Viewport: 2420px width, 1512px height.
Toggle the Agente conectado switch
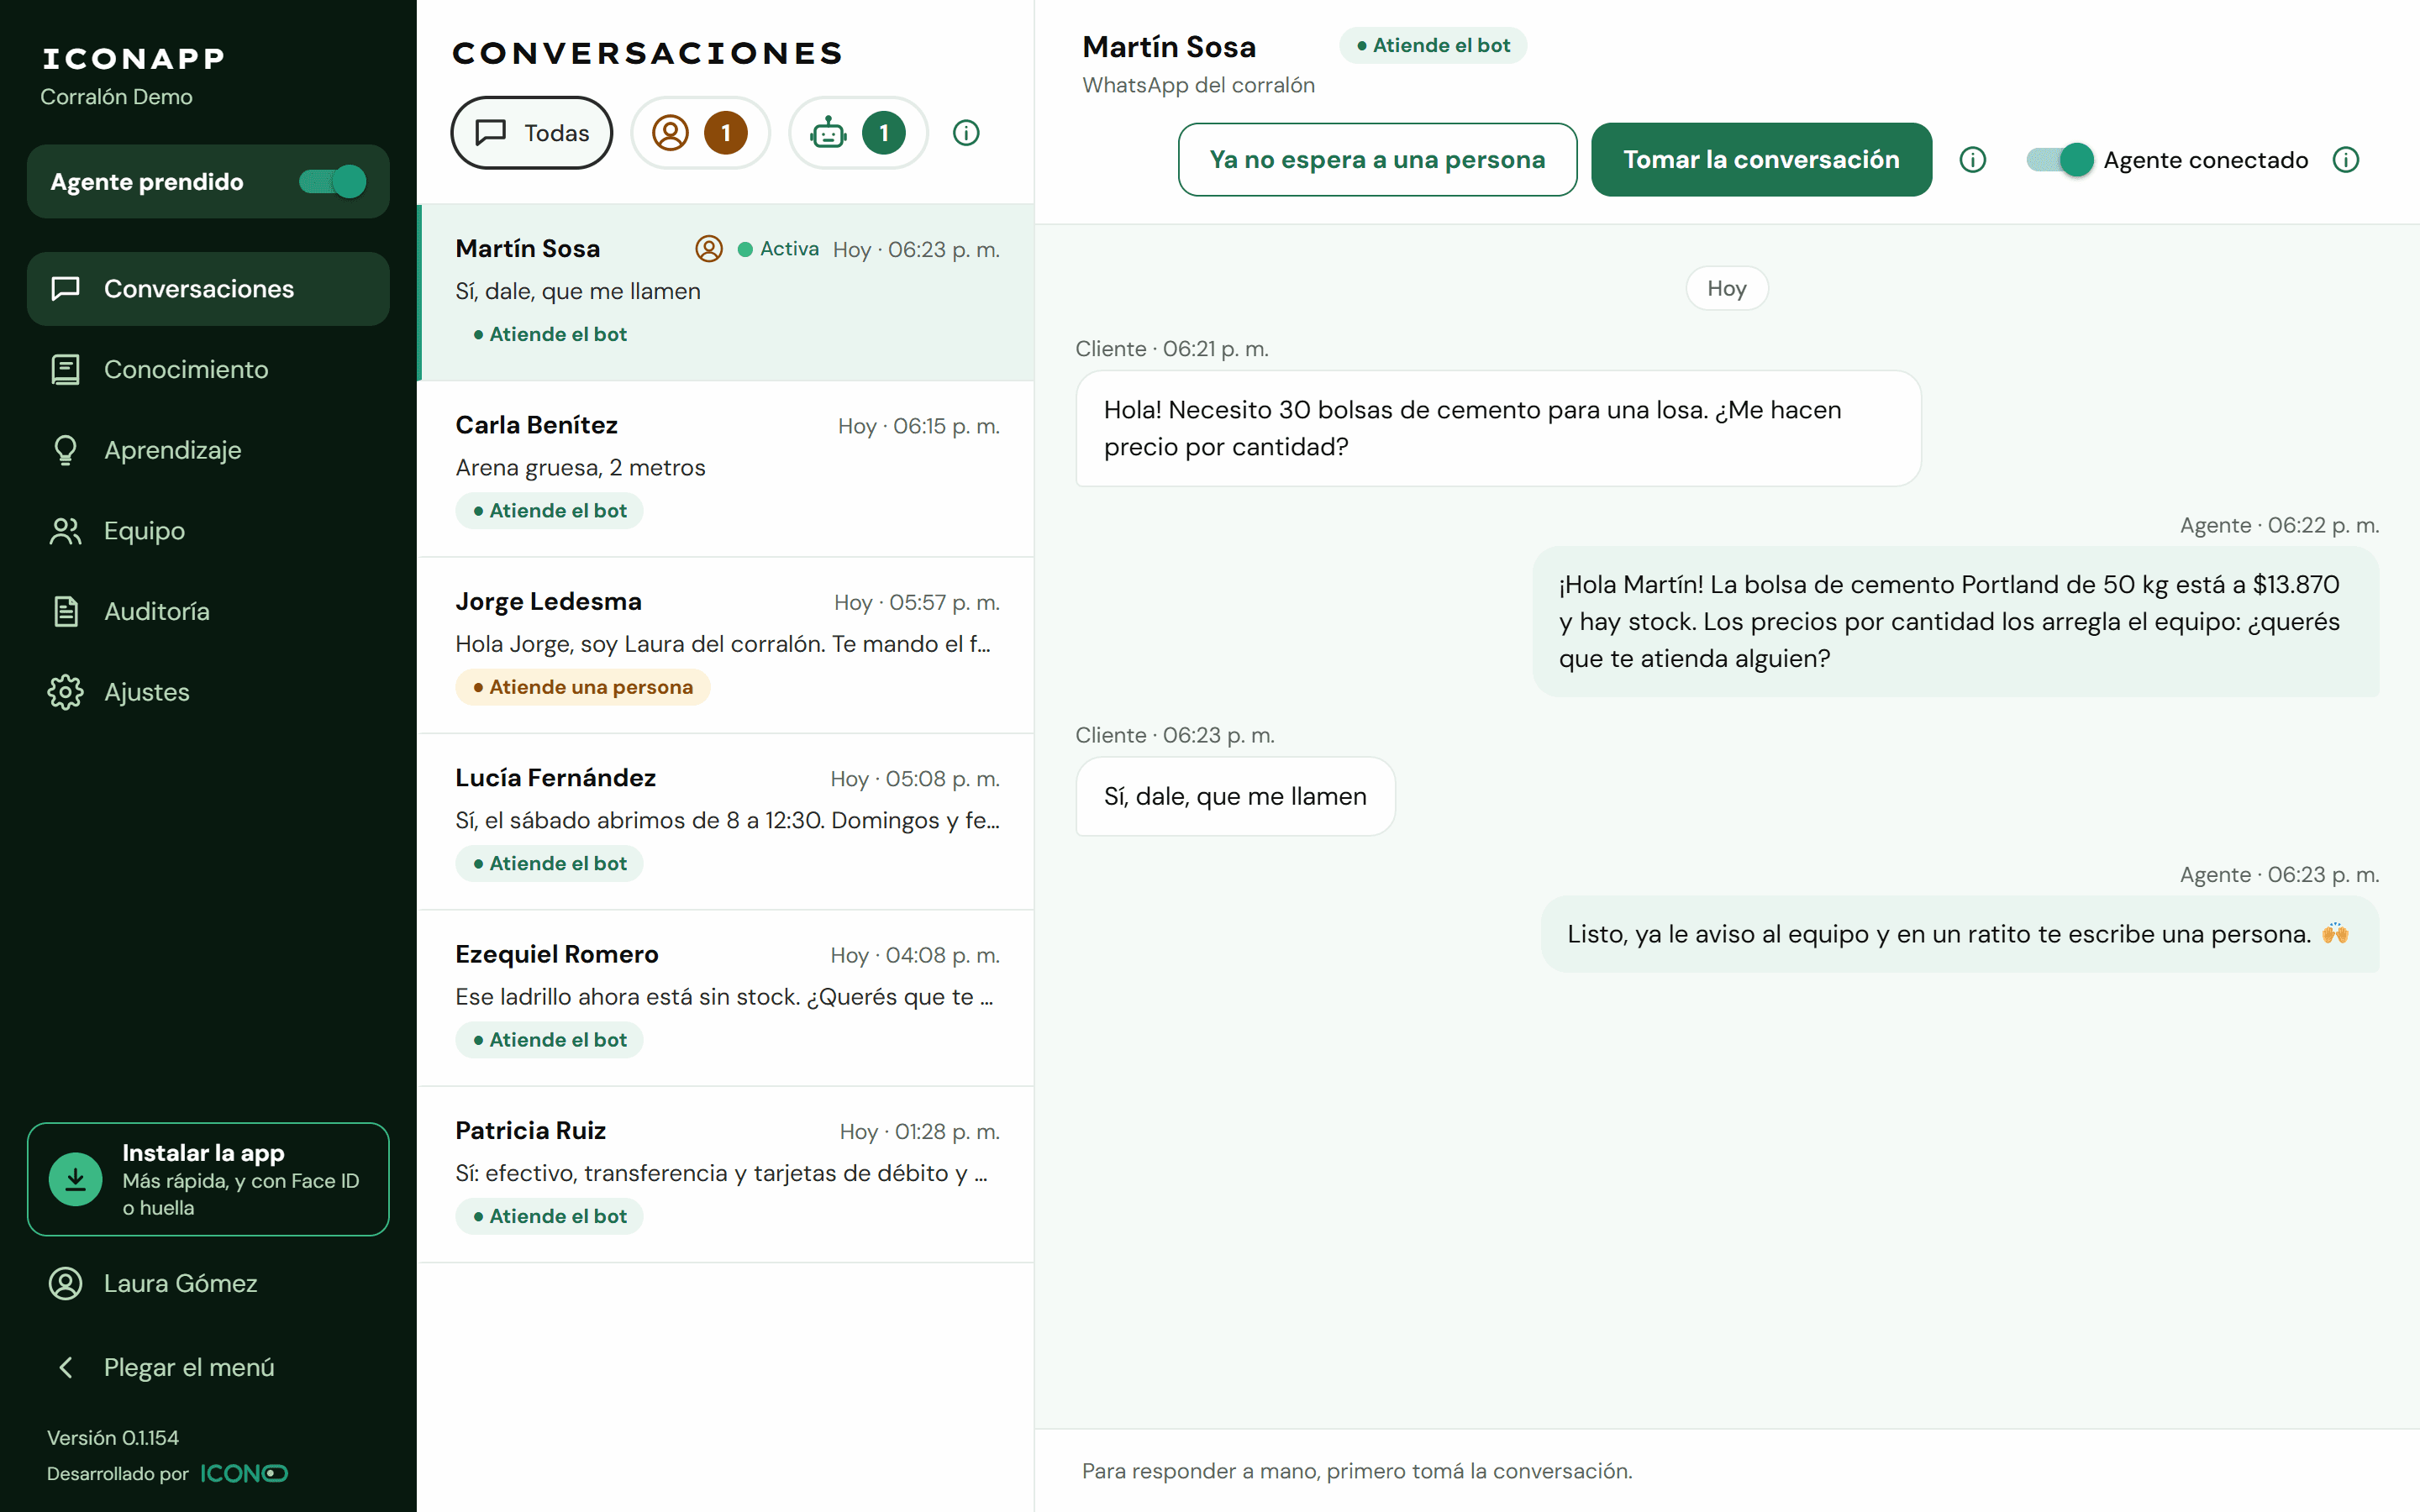2059,160
